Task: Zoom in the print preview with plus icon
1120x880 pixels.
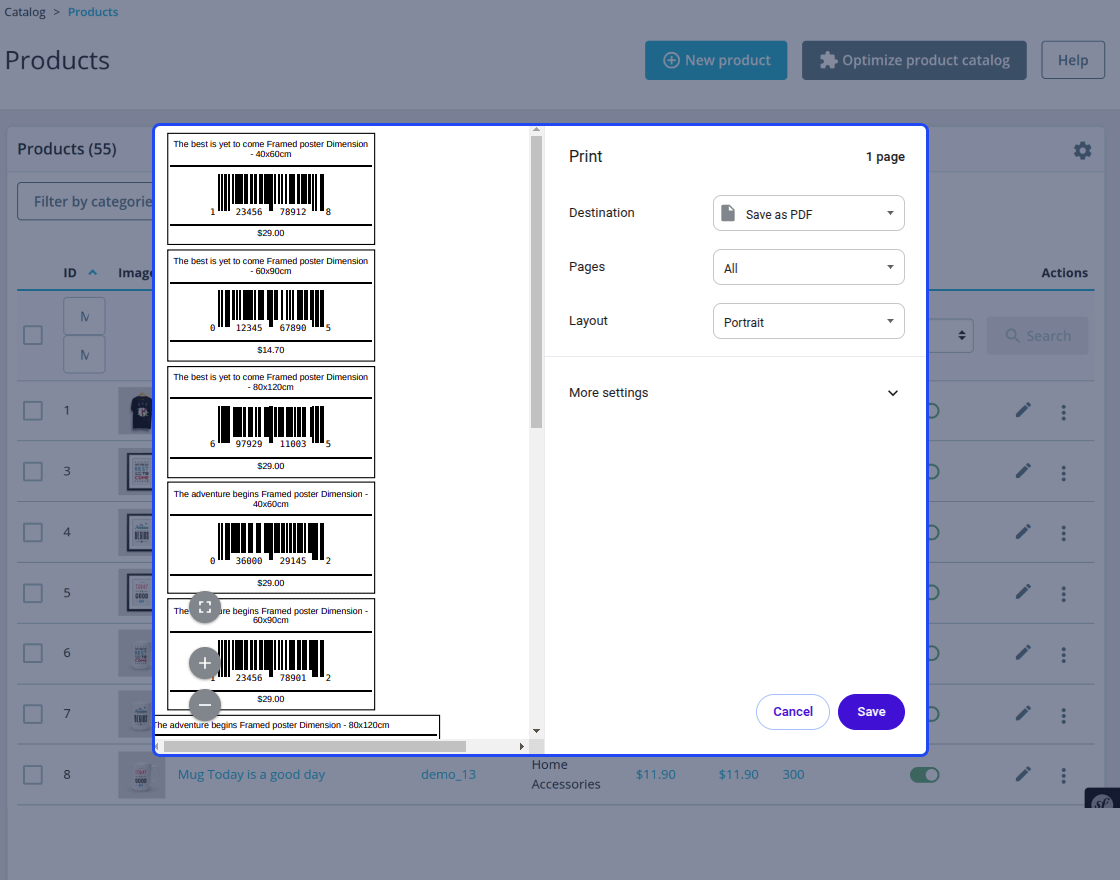Action: pos(205,663)
